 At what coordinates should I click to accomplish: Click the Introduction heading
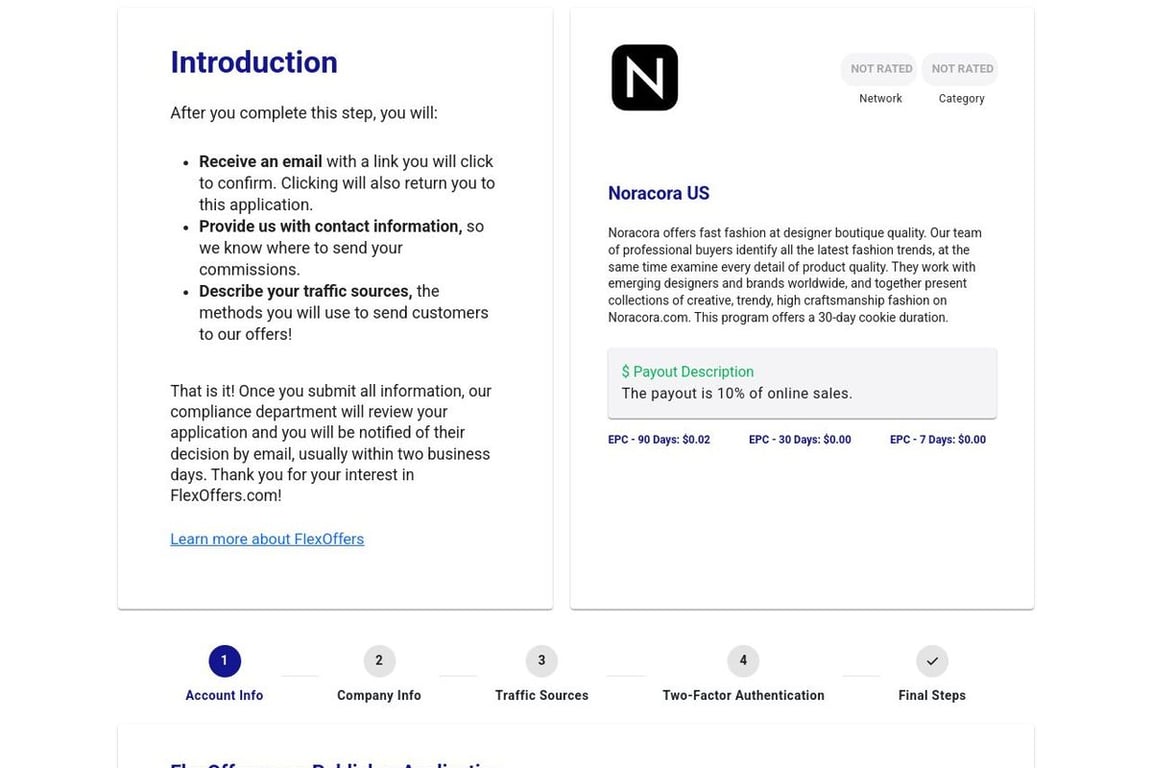pyautogui.click(x=253, y=62)
